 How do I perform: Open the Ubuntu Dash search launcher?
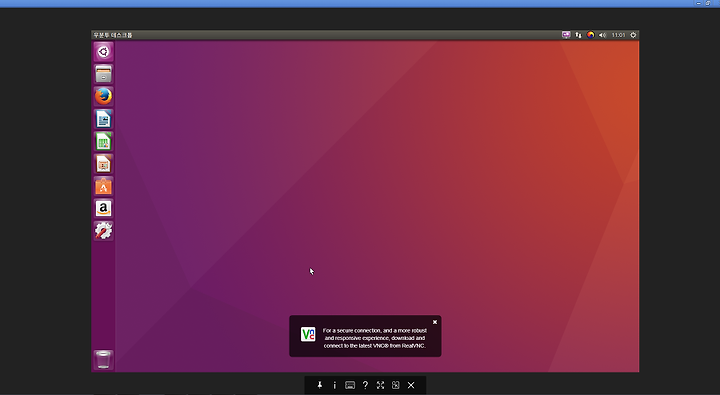coord(103,51)
